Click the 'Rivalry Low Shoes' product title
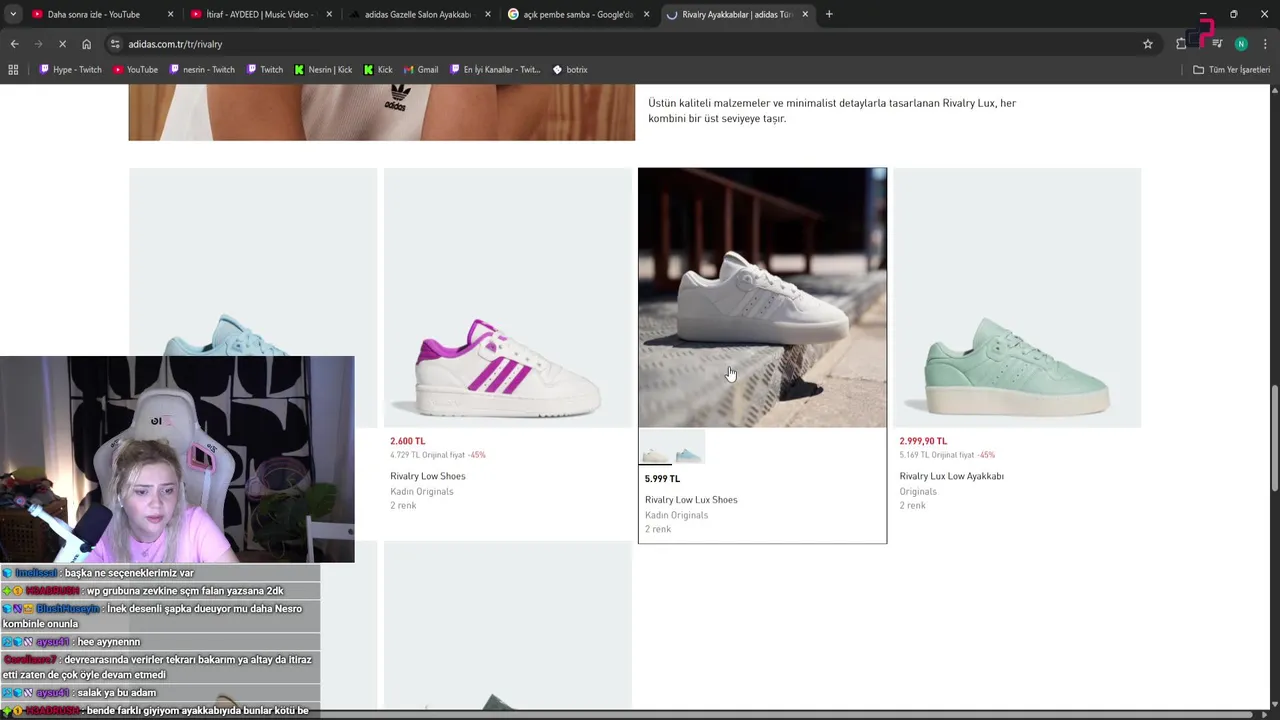Image resolution: width=1280 pixels, height=720 pixels. tap(427, 476)
